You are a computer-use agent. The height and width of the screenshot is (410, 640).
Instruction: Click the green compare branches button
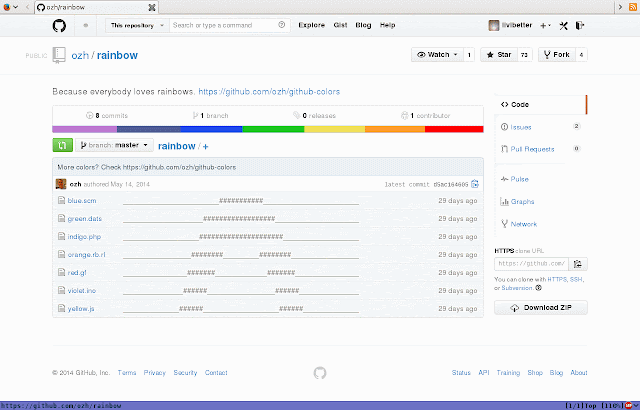pos(62,145)
